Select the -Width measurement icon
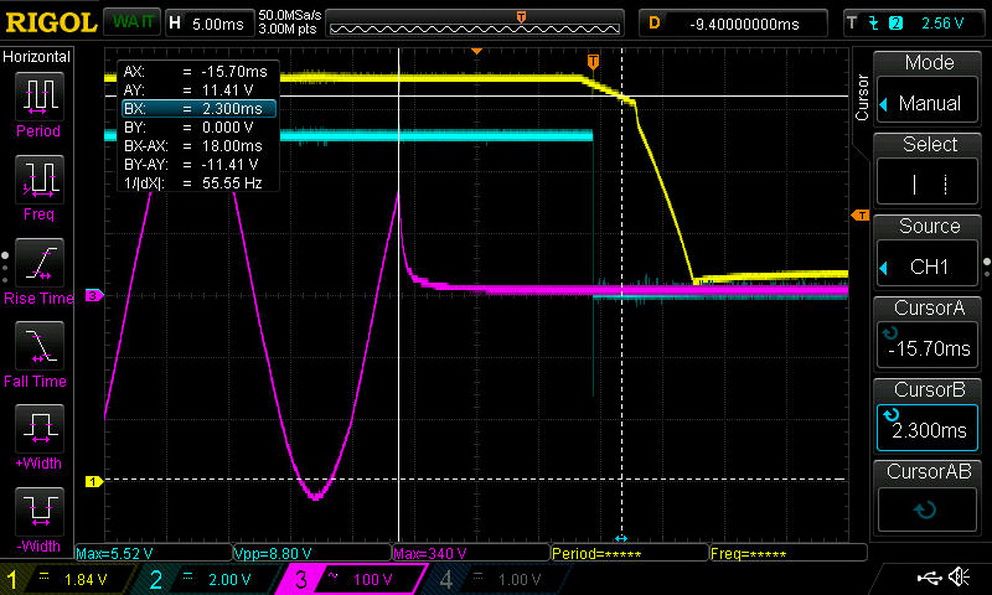The height and width of the screenshot is (595, 992). (x=39, y=511)
